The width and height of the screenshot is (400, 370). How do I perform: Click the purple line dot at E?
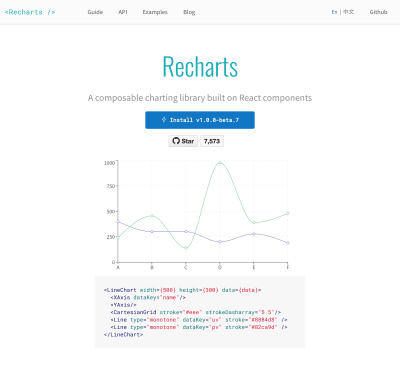click(254, 234)
